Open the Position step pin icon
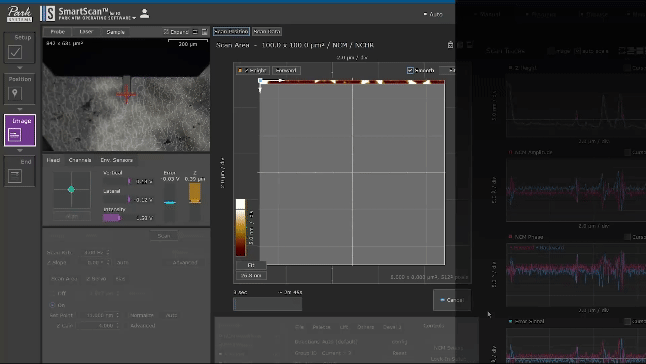Viewport: 646px width, 364px height. tap(15, 93)
